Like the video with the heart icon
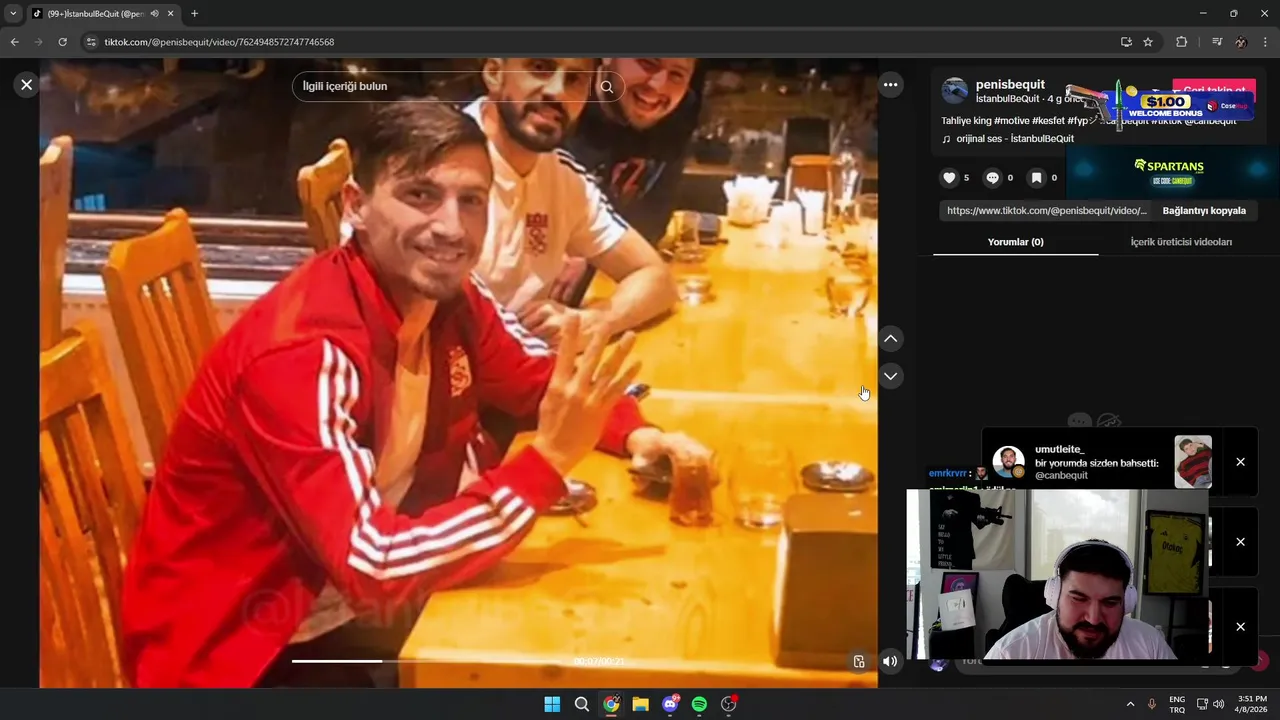Viewport: 1280px width, 720px height. point(949,178)
